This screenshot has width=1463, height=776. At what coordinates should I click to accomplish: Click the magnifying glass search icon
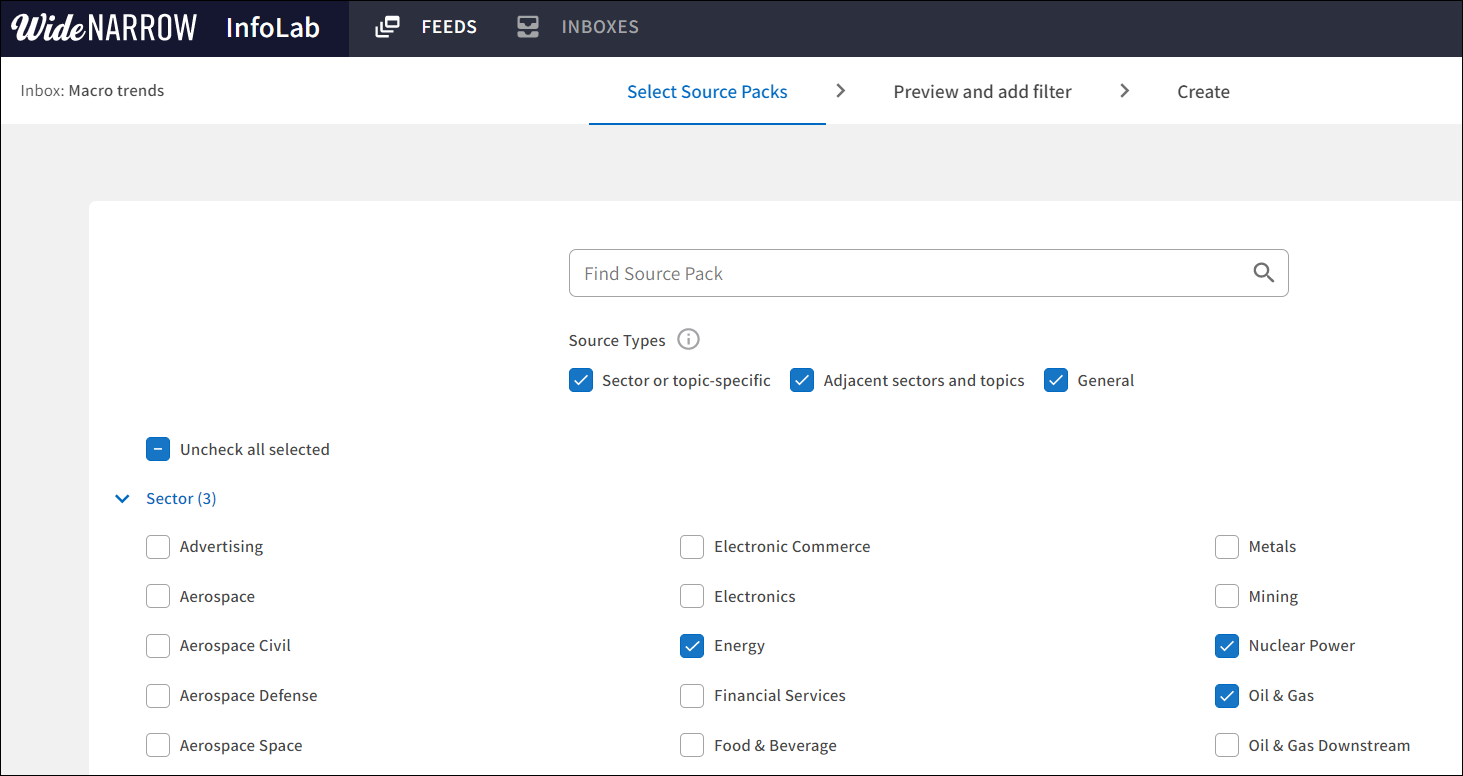(1263, 272)
